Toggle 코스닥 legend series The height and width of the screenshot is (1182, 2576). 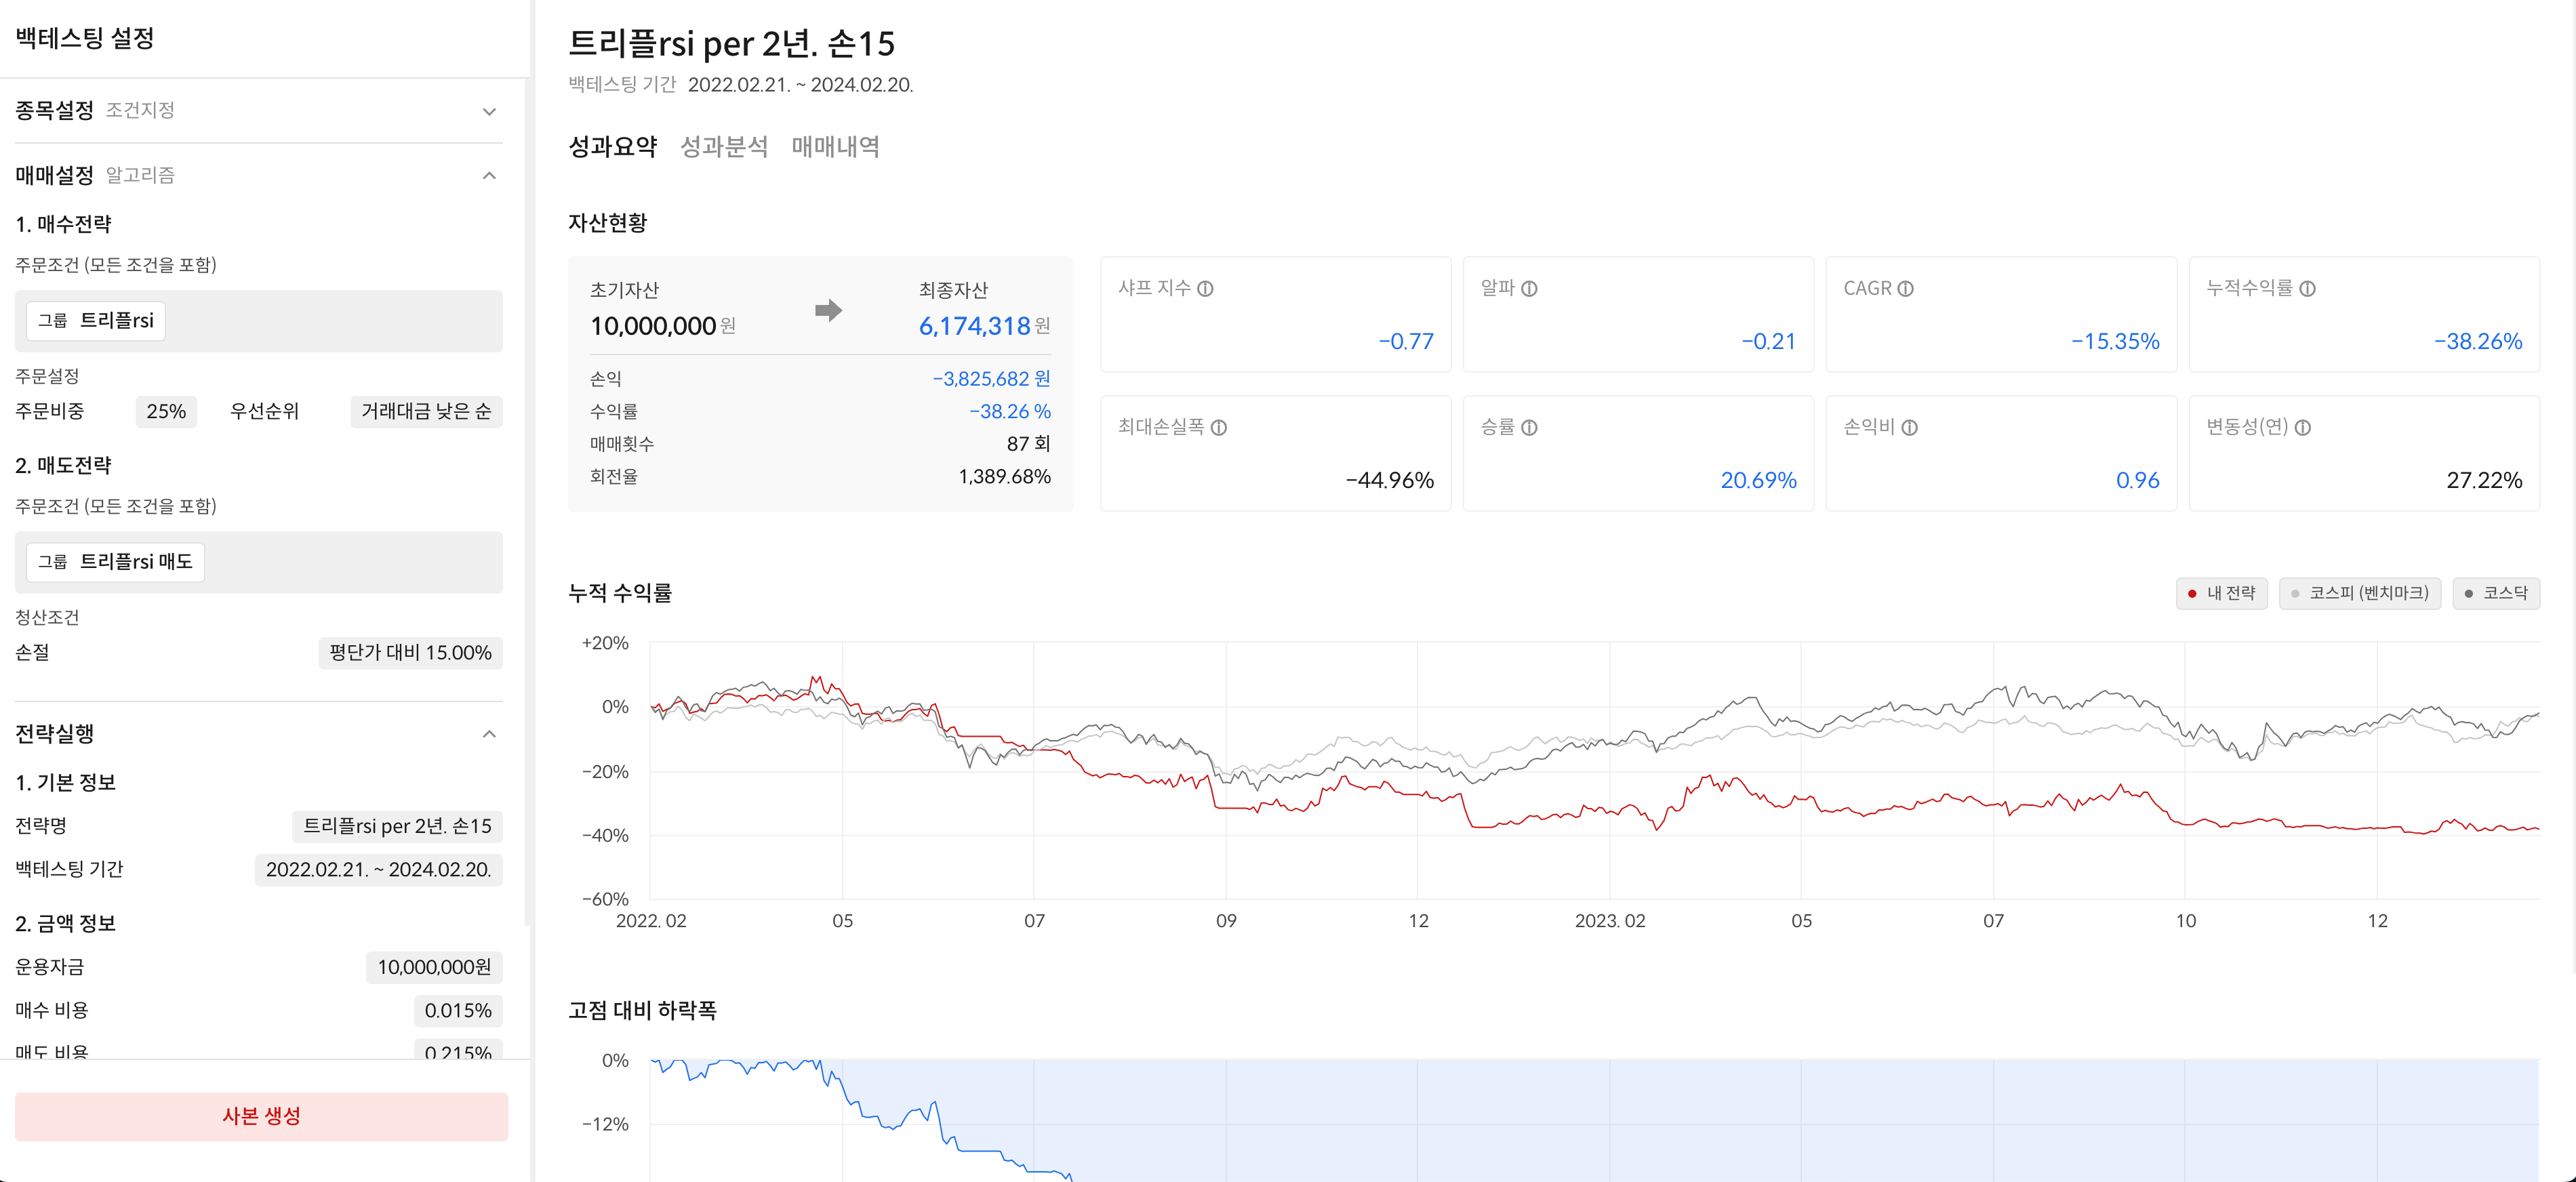tap(2495, 593)
